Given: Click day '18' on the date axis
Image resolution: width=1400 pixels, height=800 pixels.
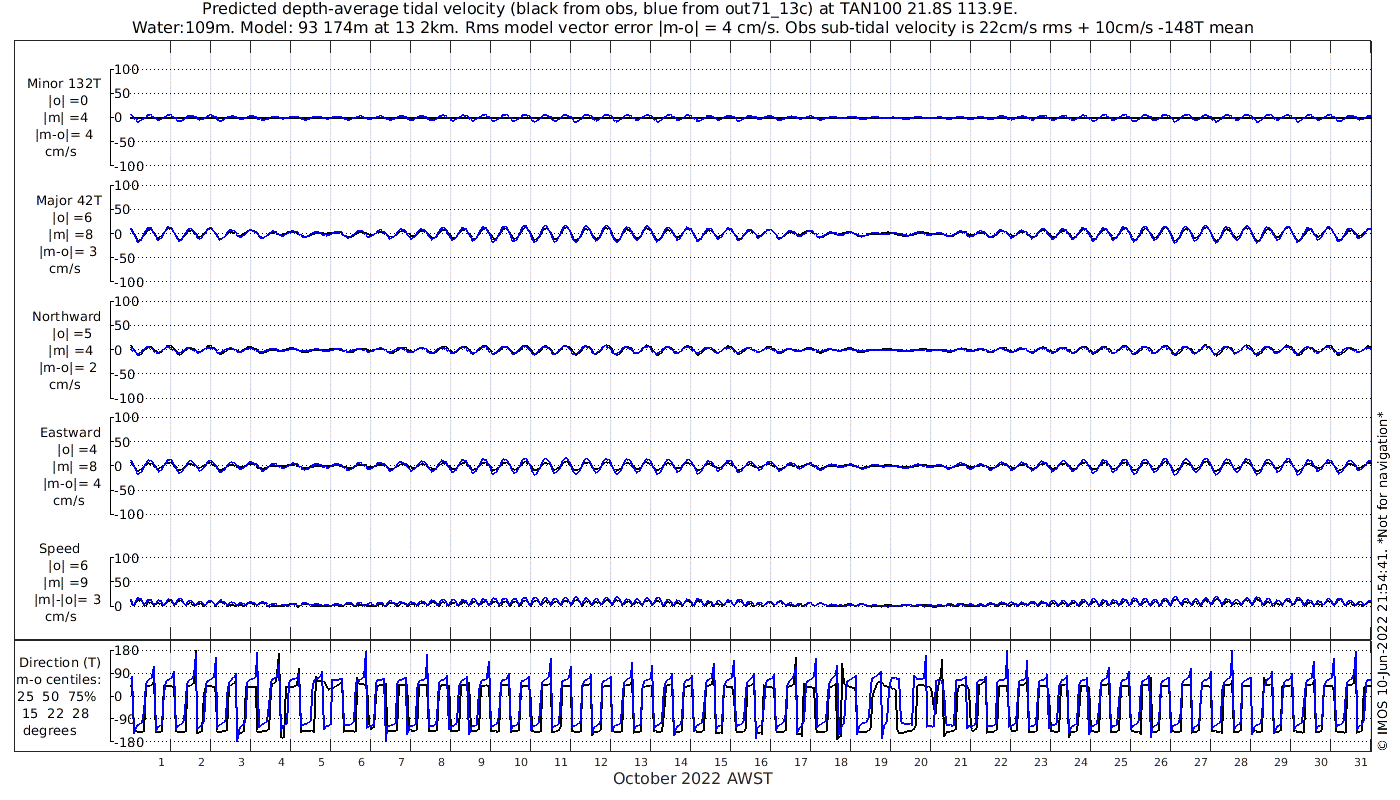Looking at the screenshot, I should pyautogui.click(x=841, y=762).
